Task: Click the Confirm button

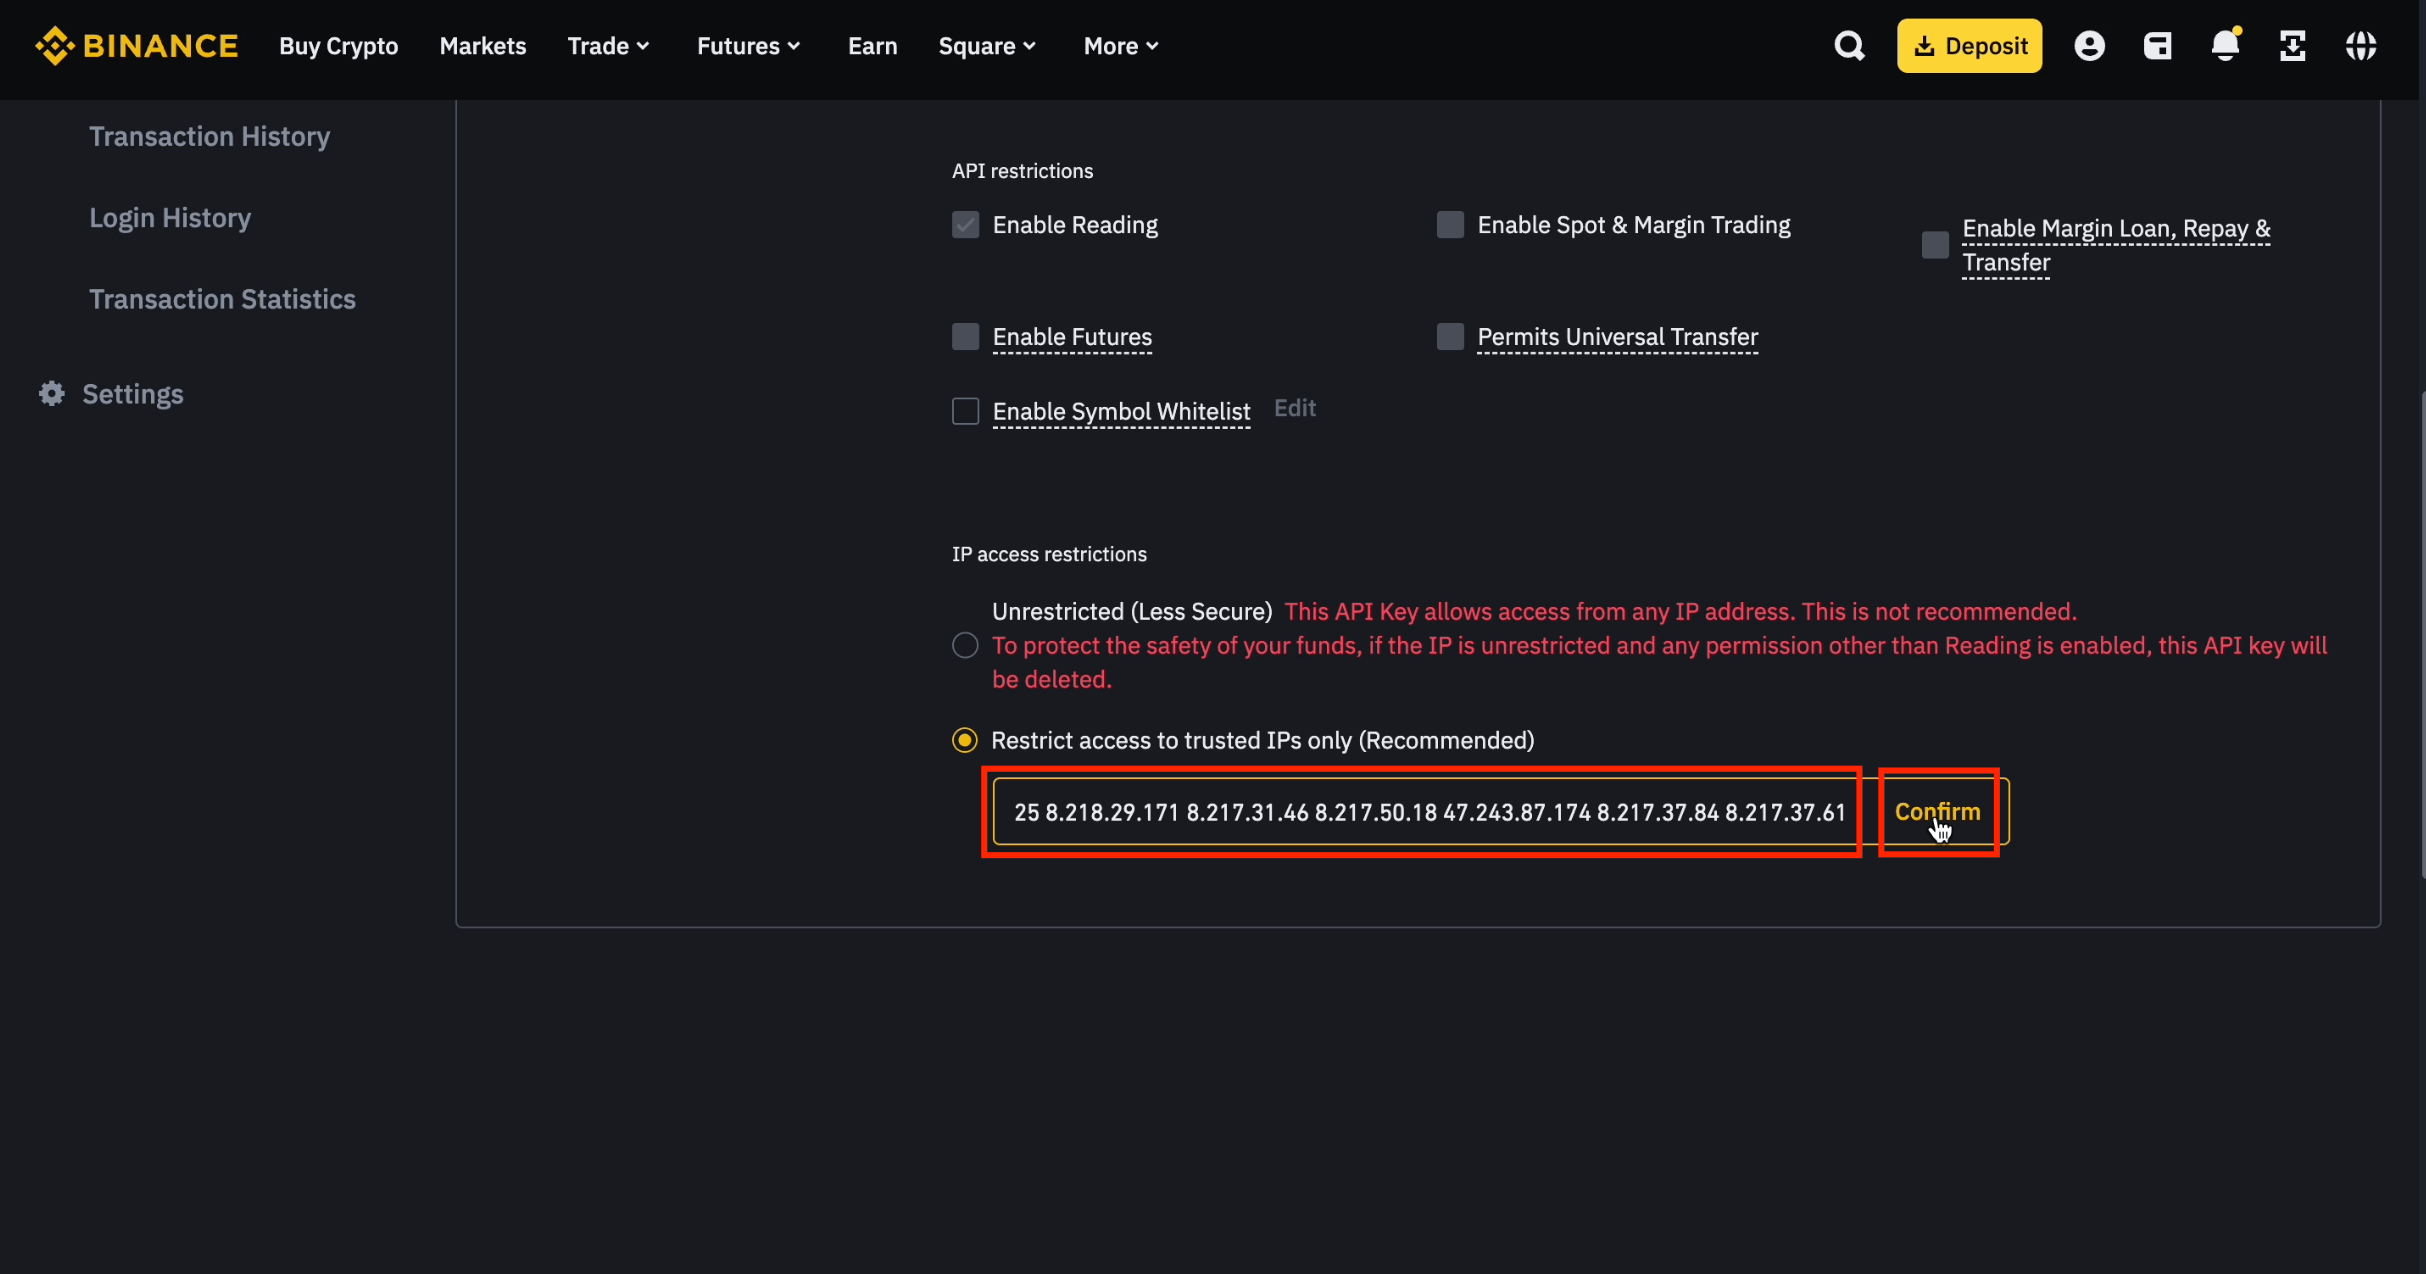Action: point(1937,812)
